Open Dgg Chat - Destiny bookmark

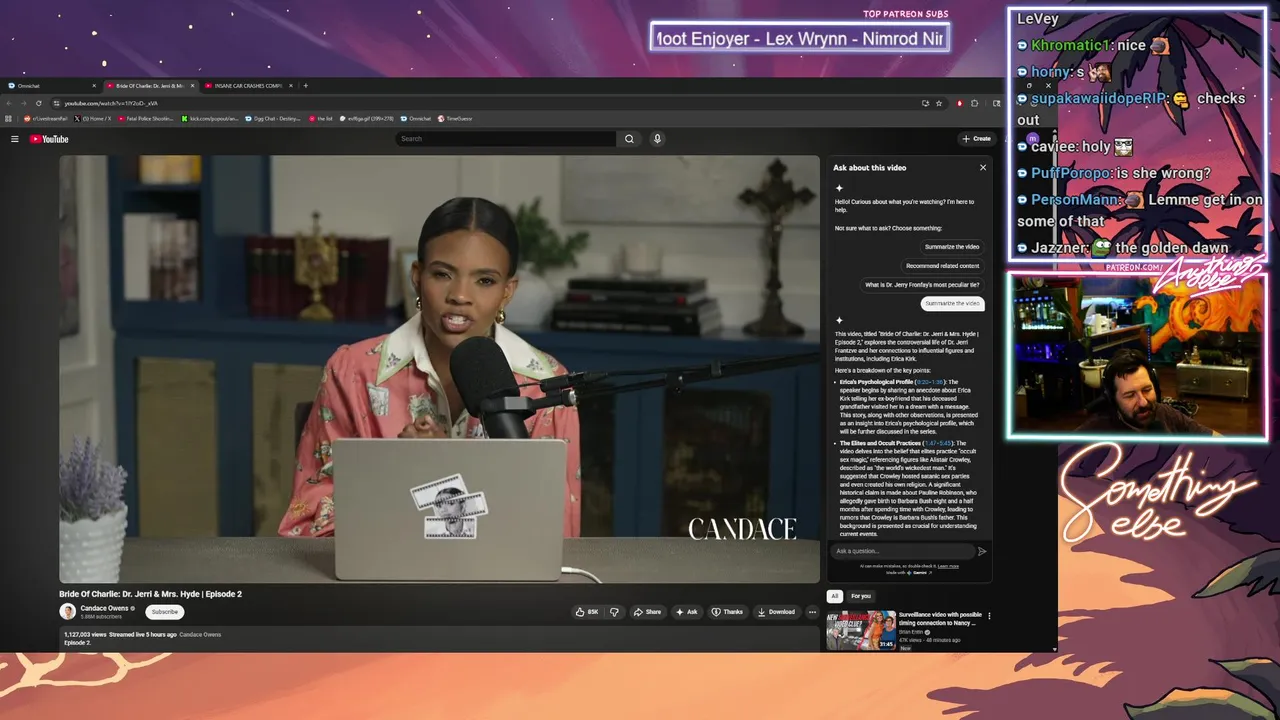click(273, 118)
